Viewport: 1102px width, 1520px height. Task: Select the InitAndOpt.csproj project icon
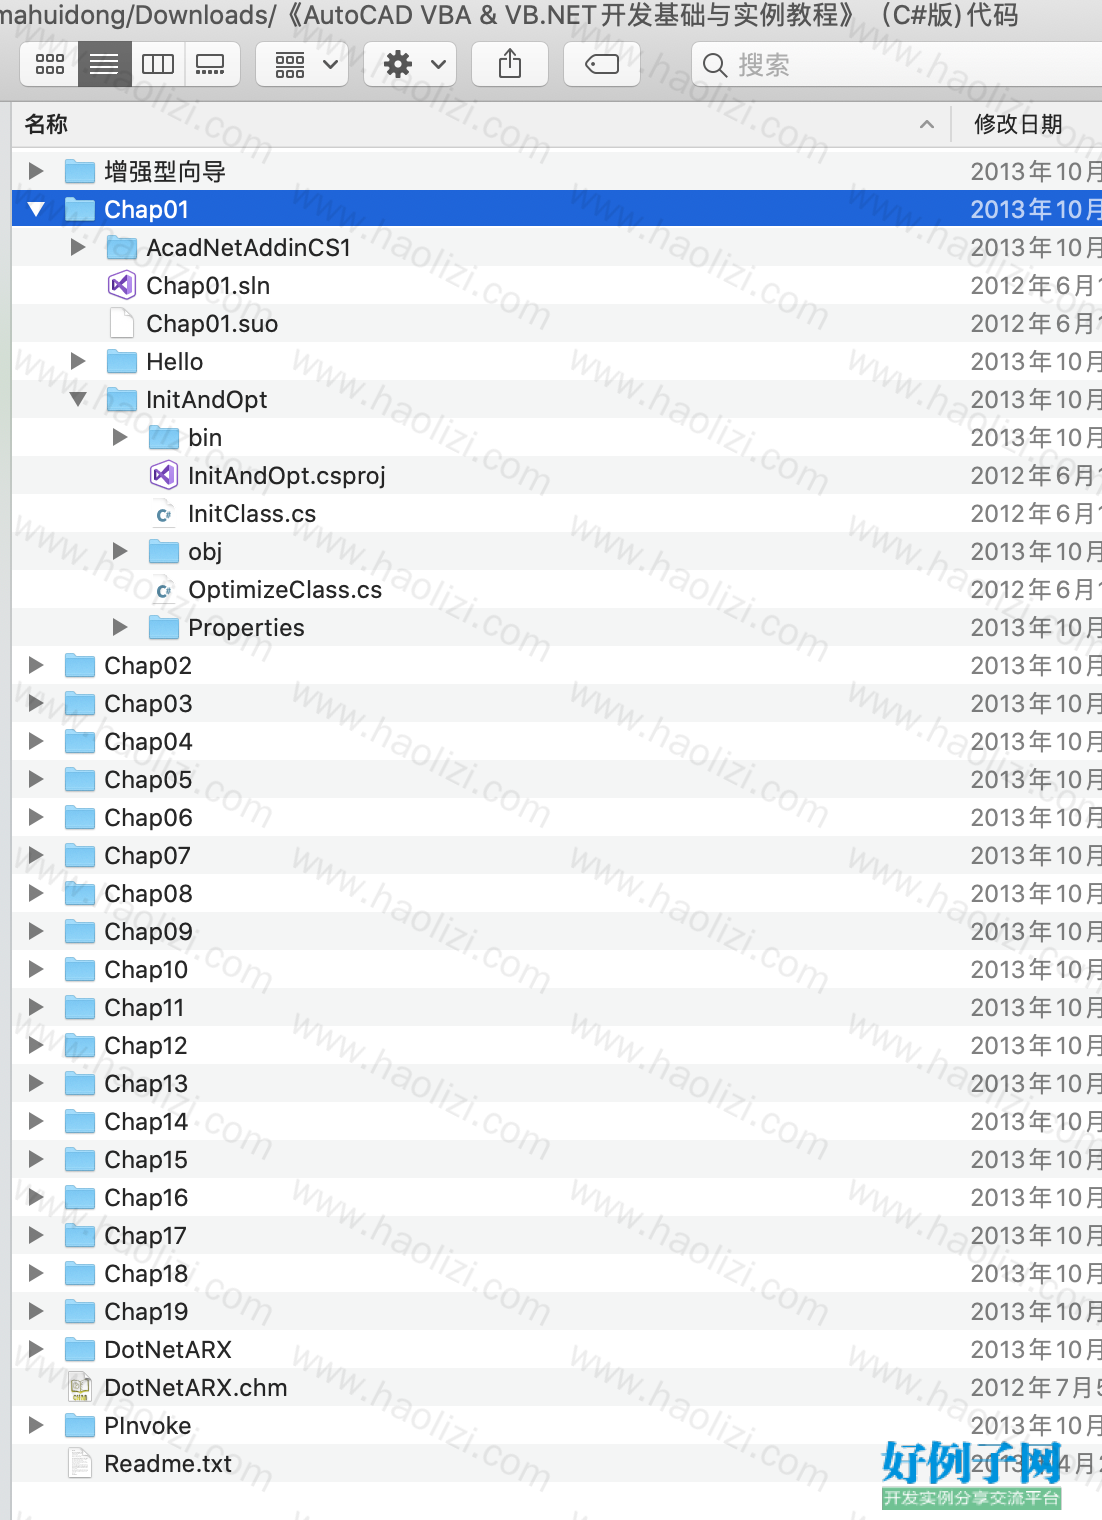click(x=163, y=475)
